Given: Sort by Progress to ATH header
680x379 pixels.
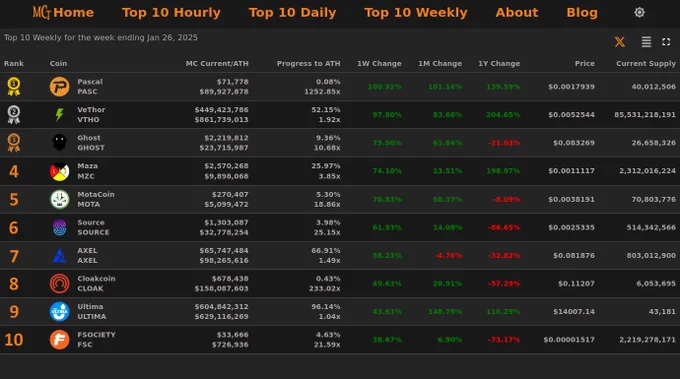Looking at the screenshot, I should pyautogui.click(x=308, y=63).
